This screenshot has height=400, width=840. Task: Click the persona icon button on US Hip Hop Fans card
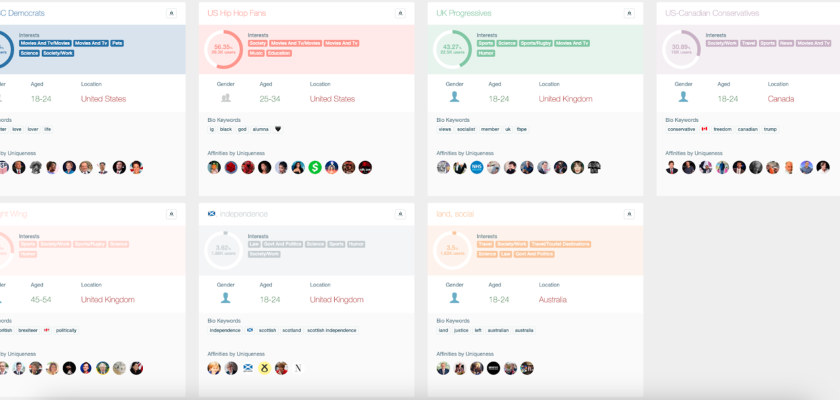pos(399,13)
